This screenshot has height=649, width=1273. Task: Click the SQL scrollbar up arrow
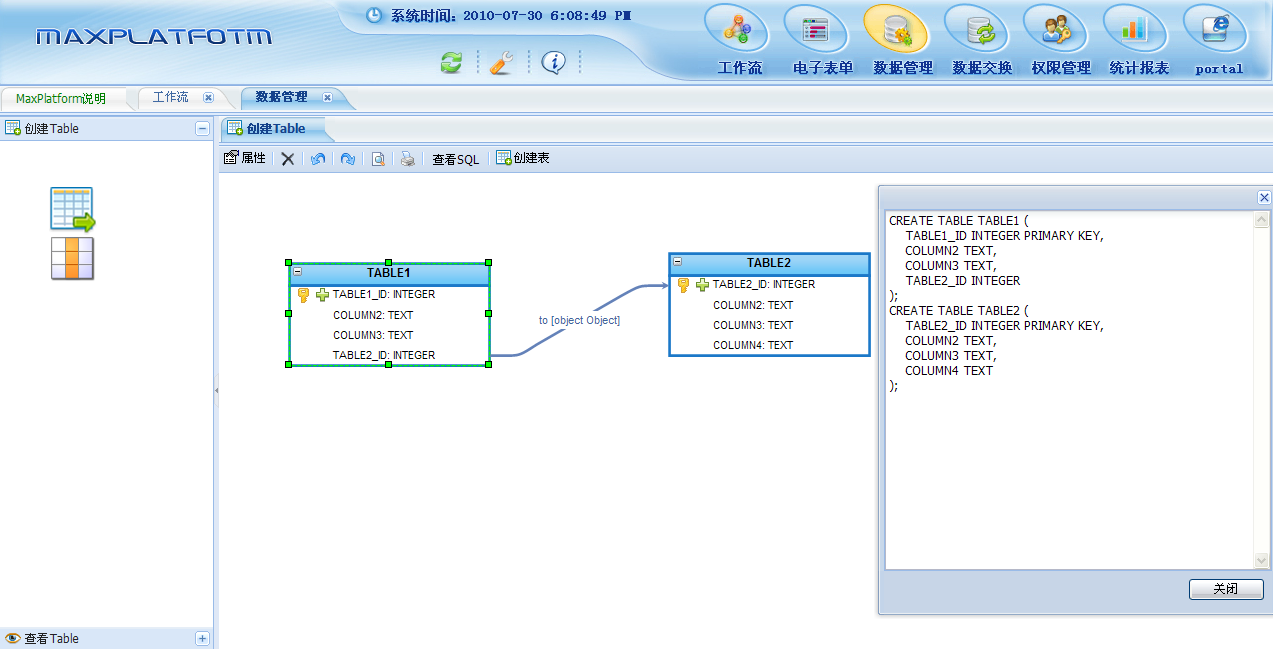tap(1262, 221)
